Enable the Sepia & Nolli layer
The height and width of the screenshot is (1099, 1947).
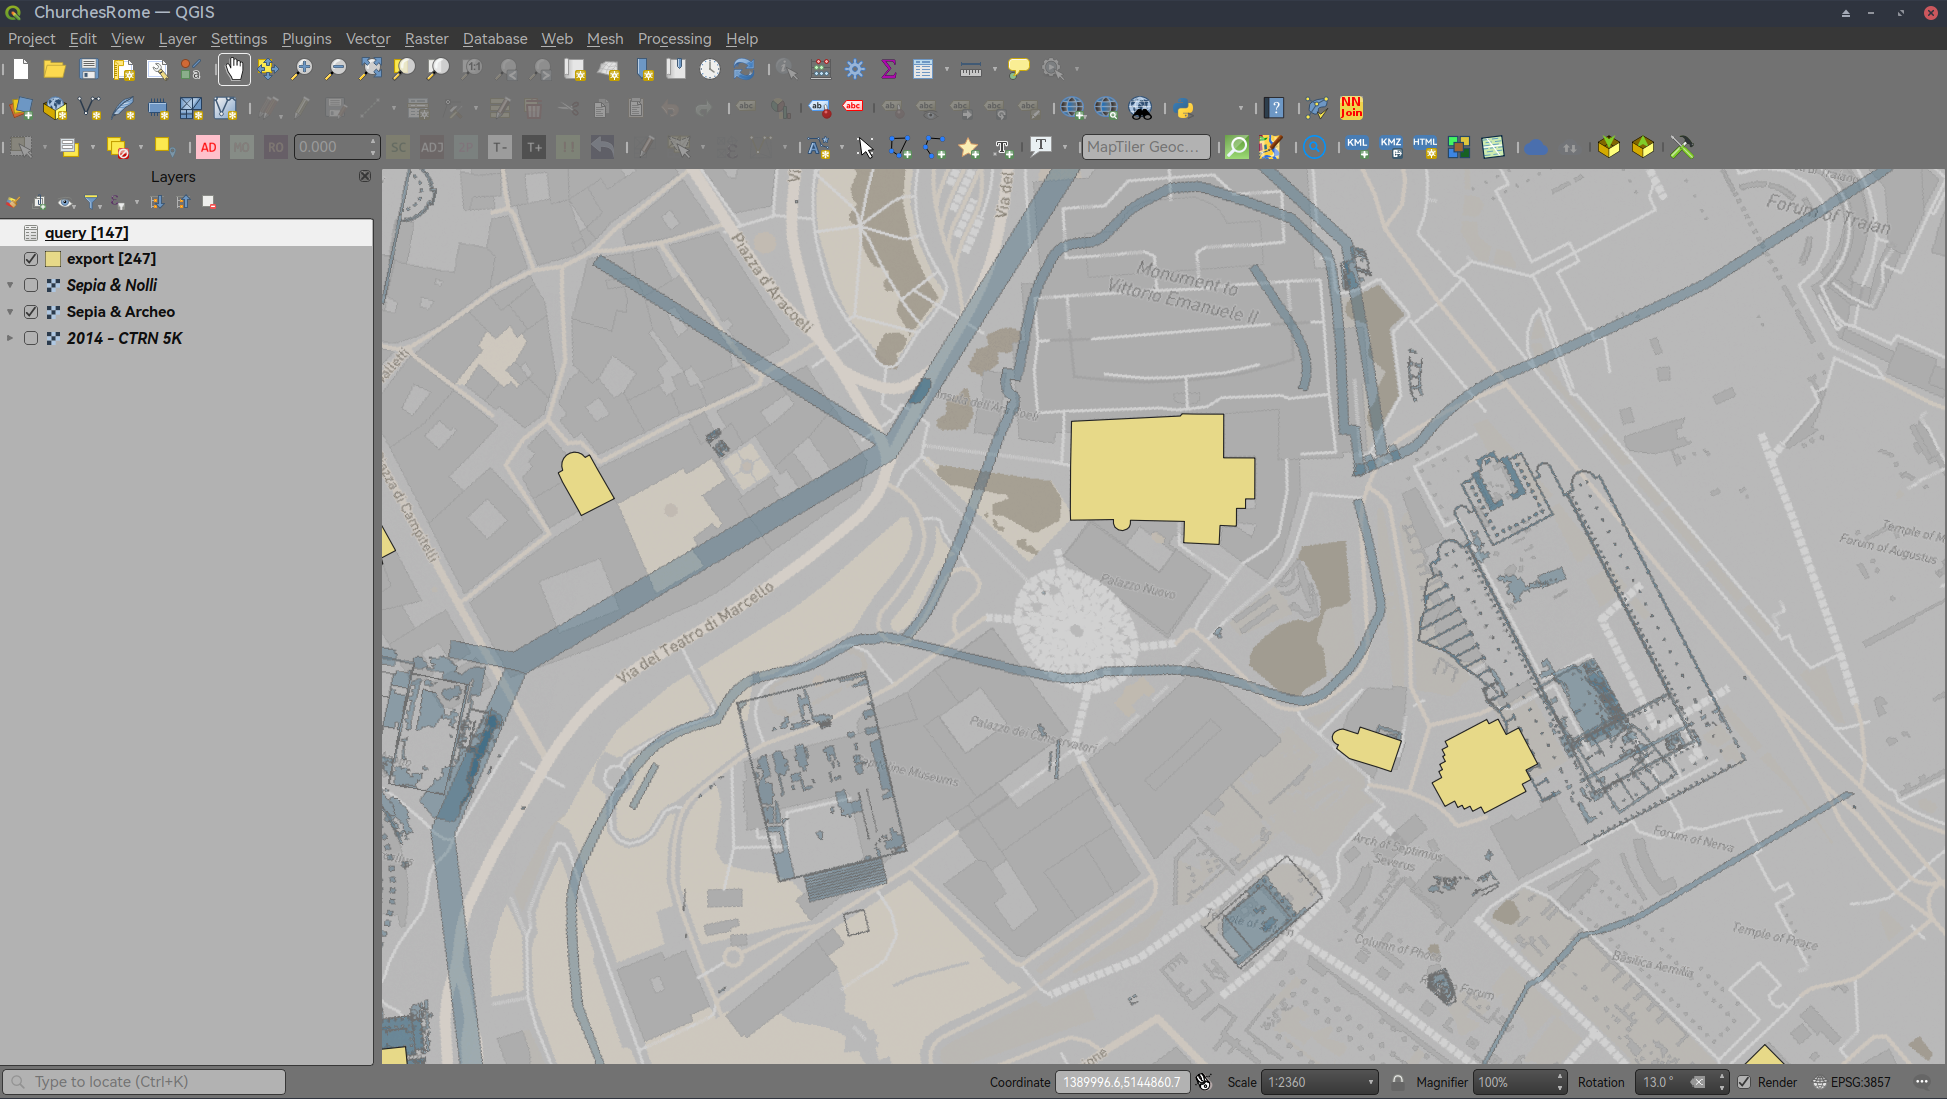(x=31, y=285)
